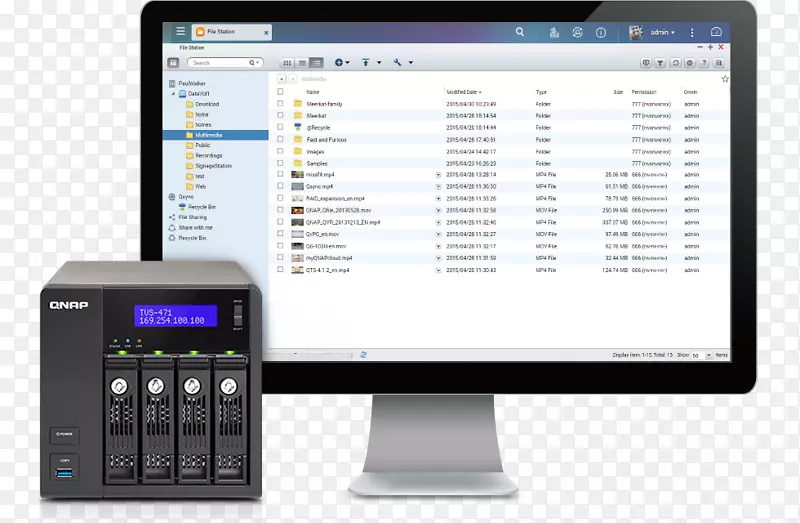Sort by the Permission column header
Image resolution: width=800 pixels, height=523 pixels.
[x=644, y=92]
